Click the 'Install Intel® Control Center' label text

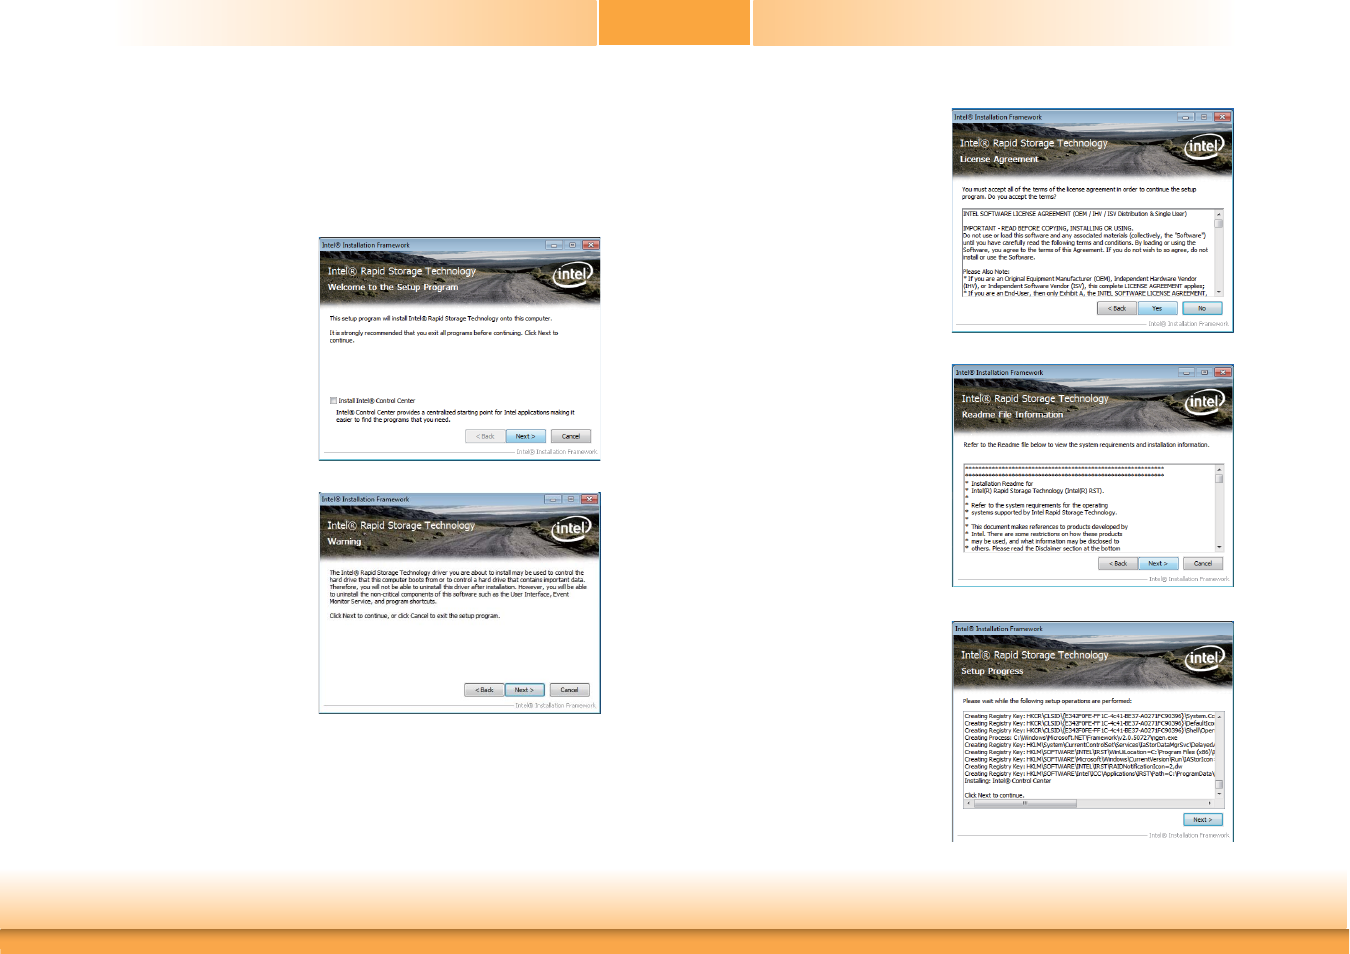tap(377, 401)
